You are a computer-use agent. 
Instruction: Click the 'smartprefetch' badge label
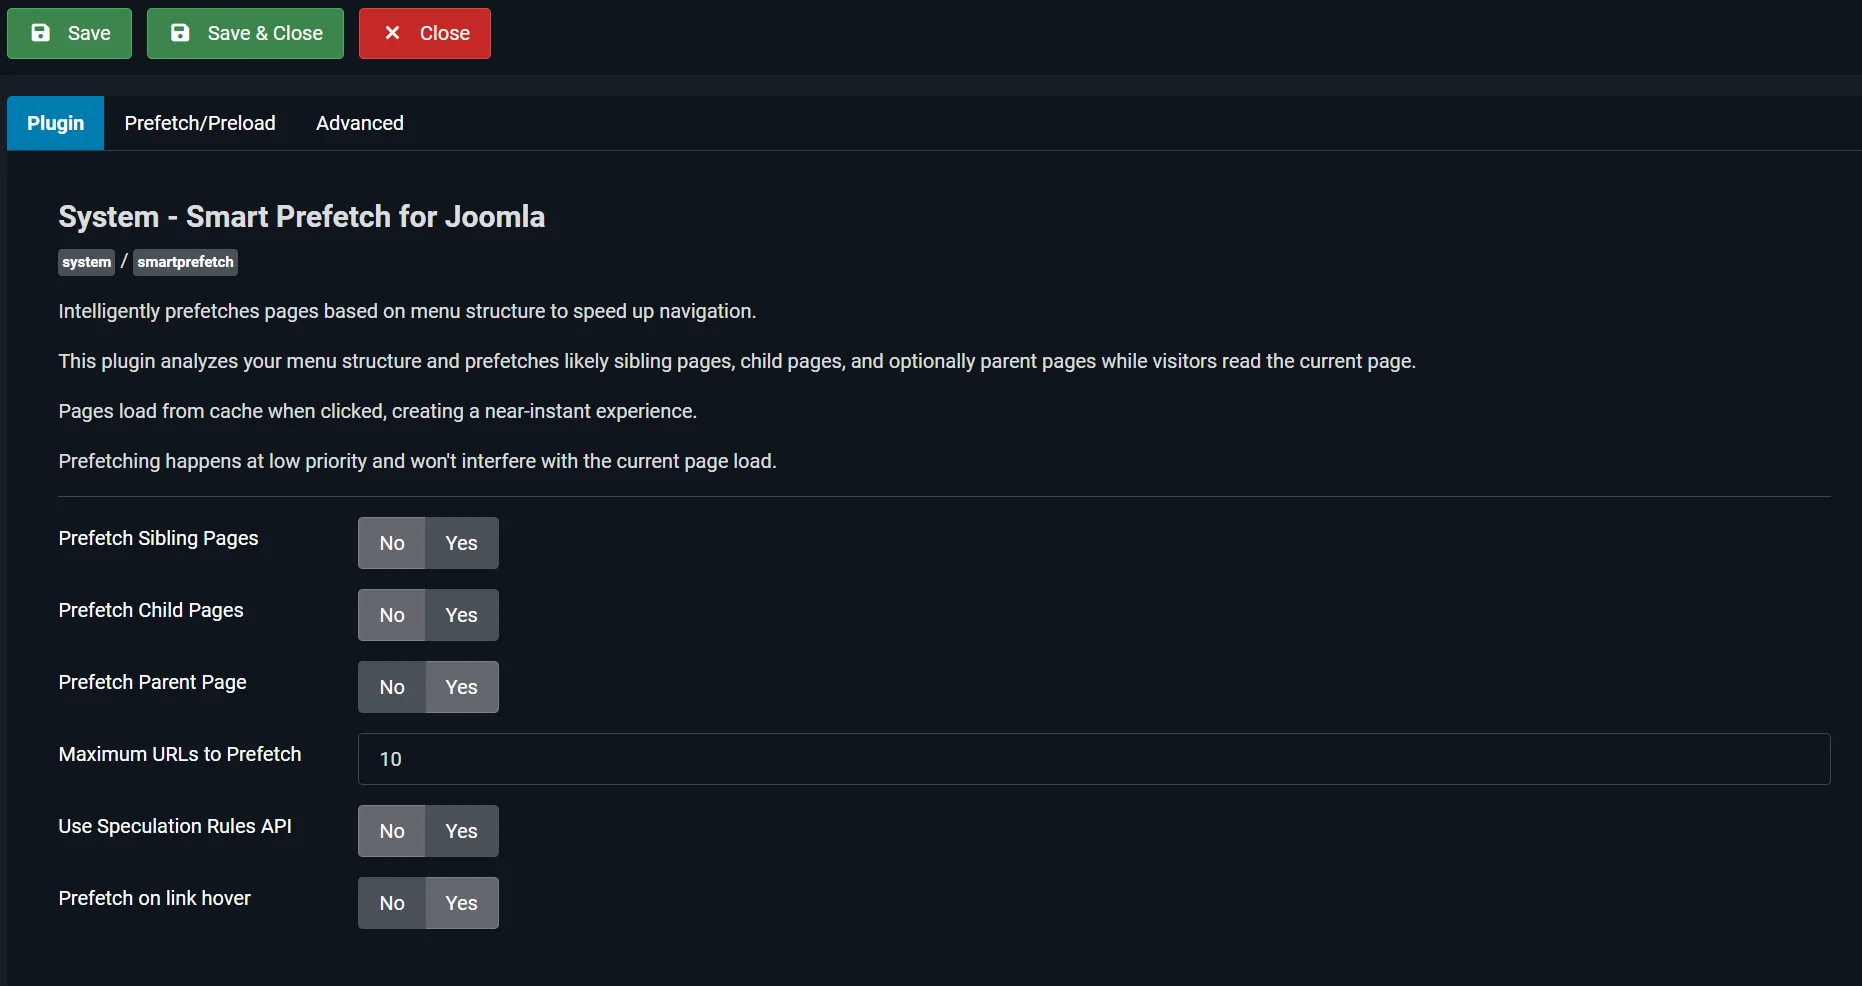pos(185,262)
